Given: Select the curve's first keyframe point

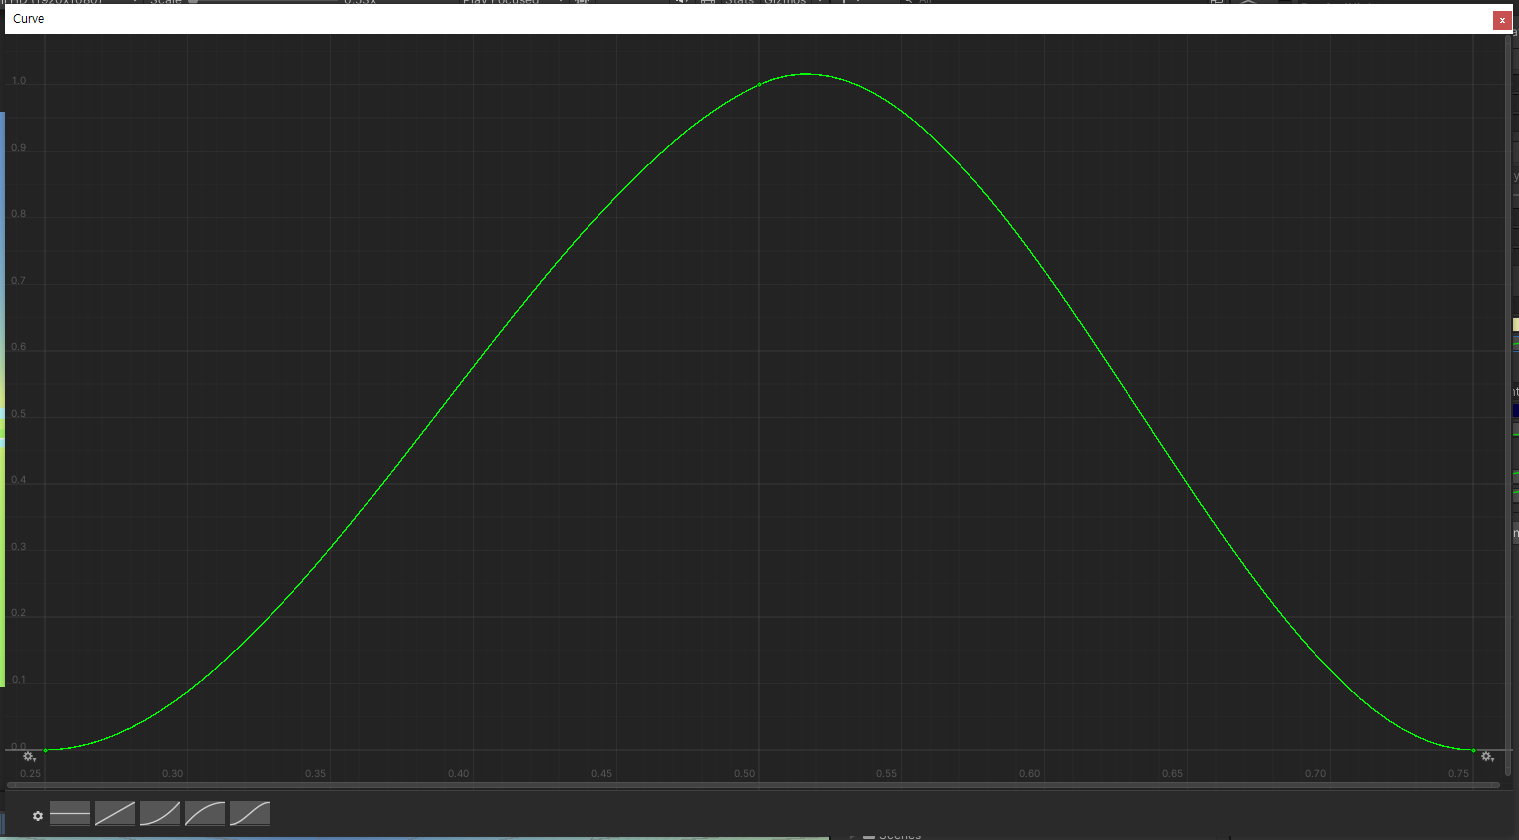Looking at the screenshot, I should 45,750.
